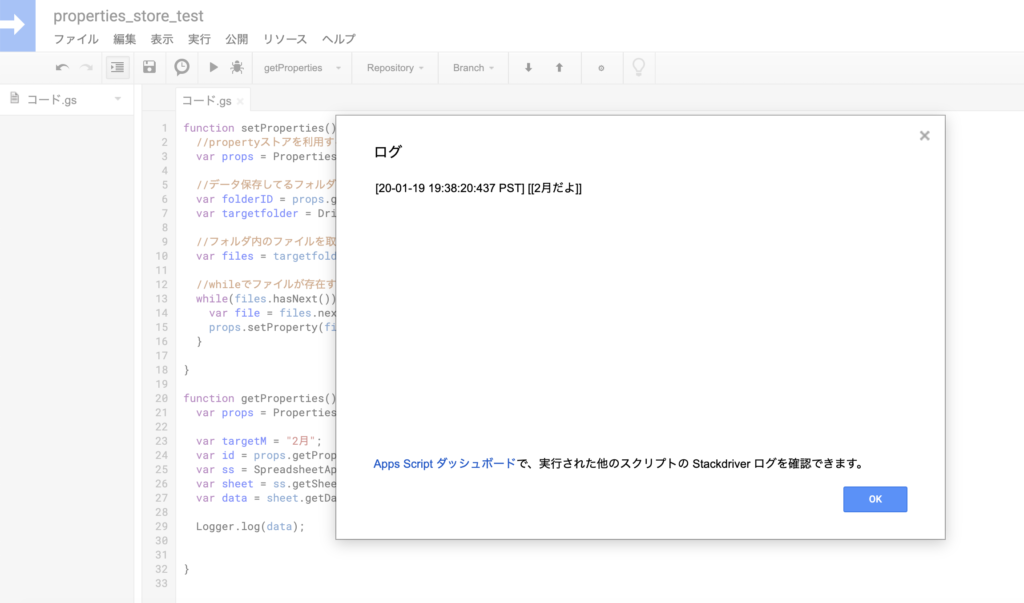This screenshot has width=1024, height=603.
Task: Close the log dialog with X
Action: coord(924,136)
